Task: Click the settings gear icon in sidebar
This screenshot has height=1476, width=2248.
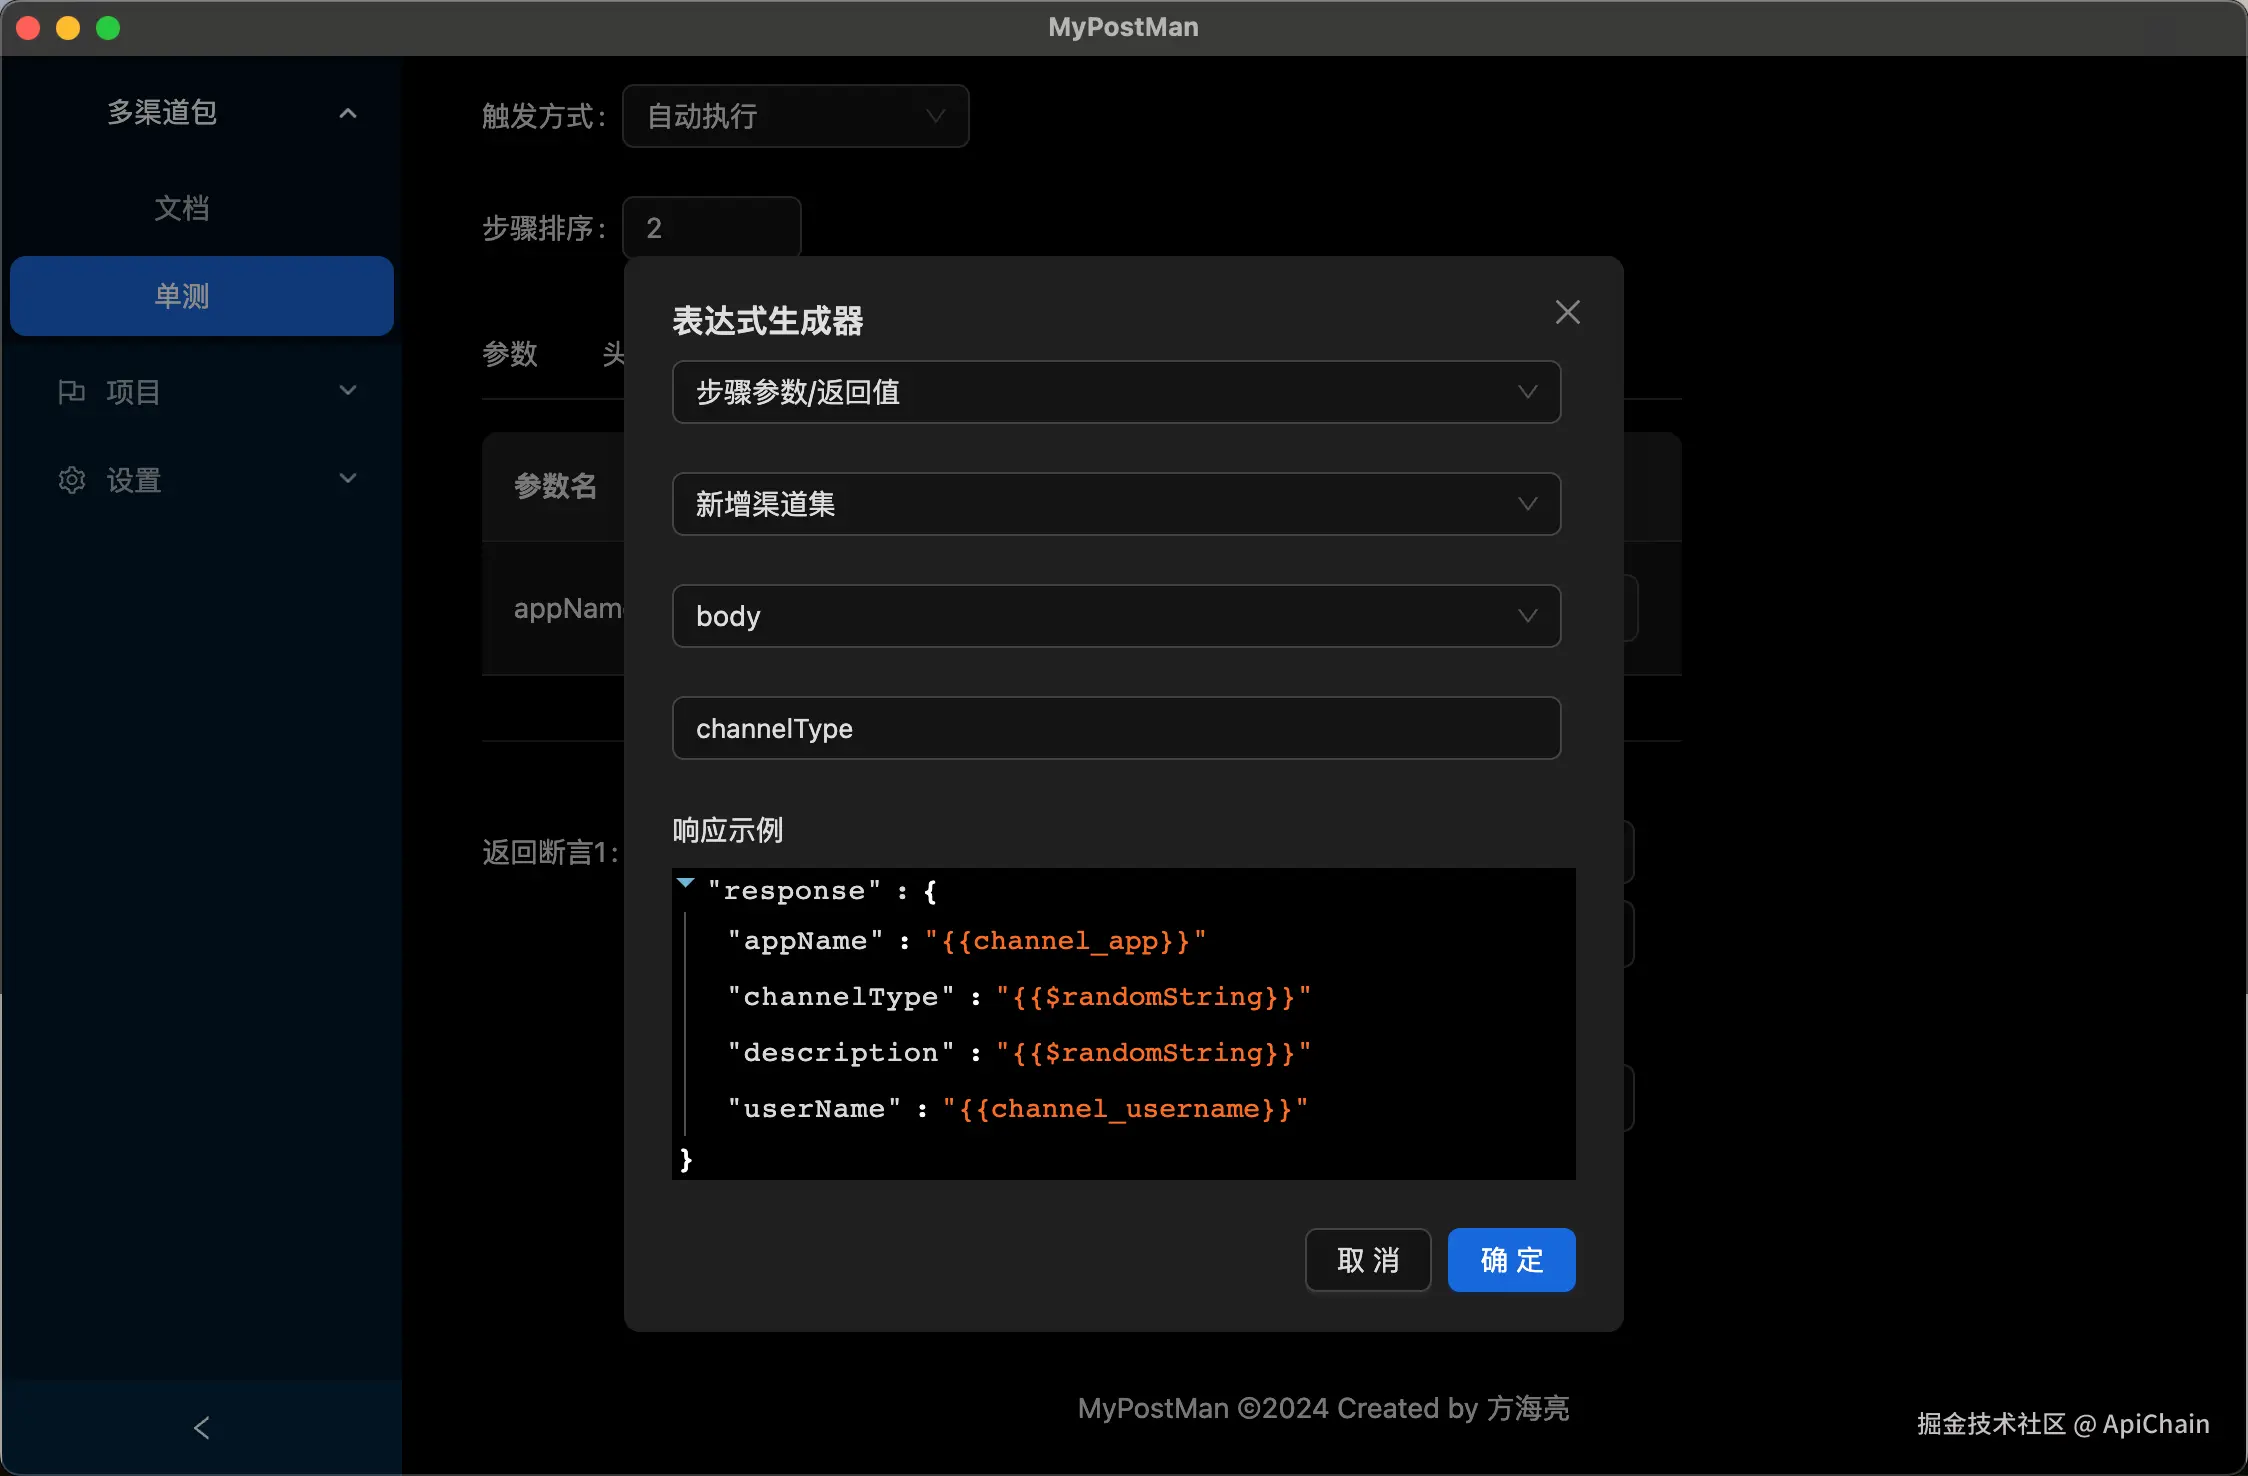Action: [71, 480]
